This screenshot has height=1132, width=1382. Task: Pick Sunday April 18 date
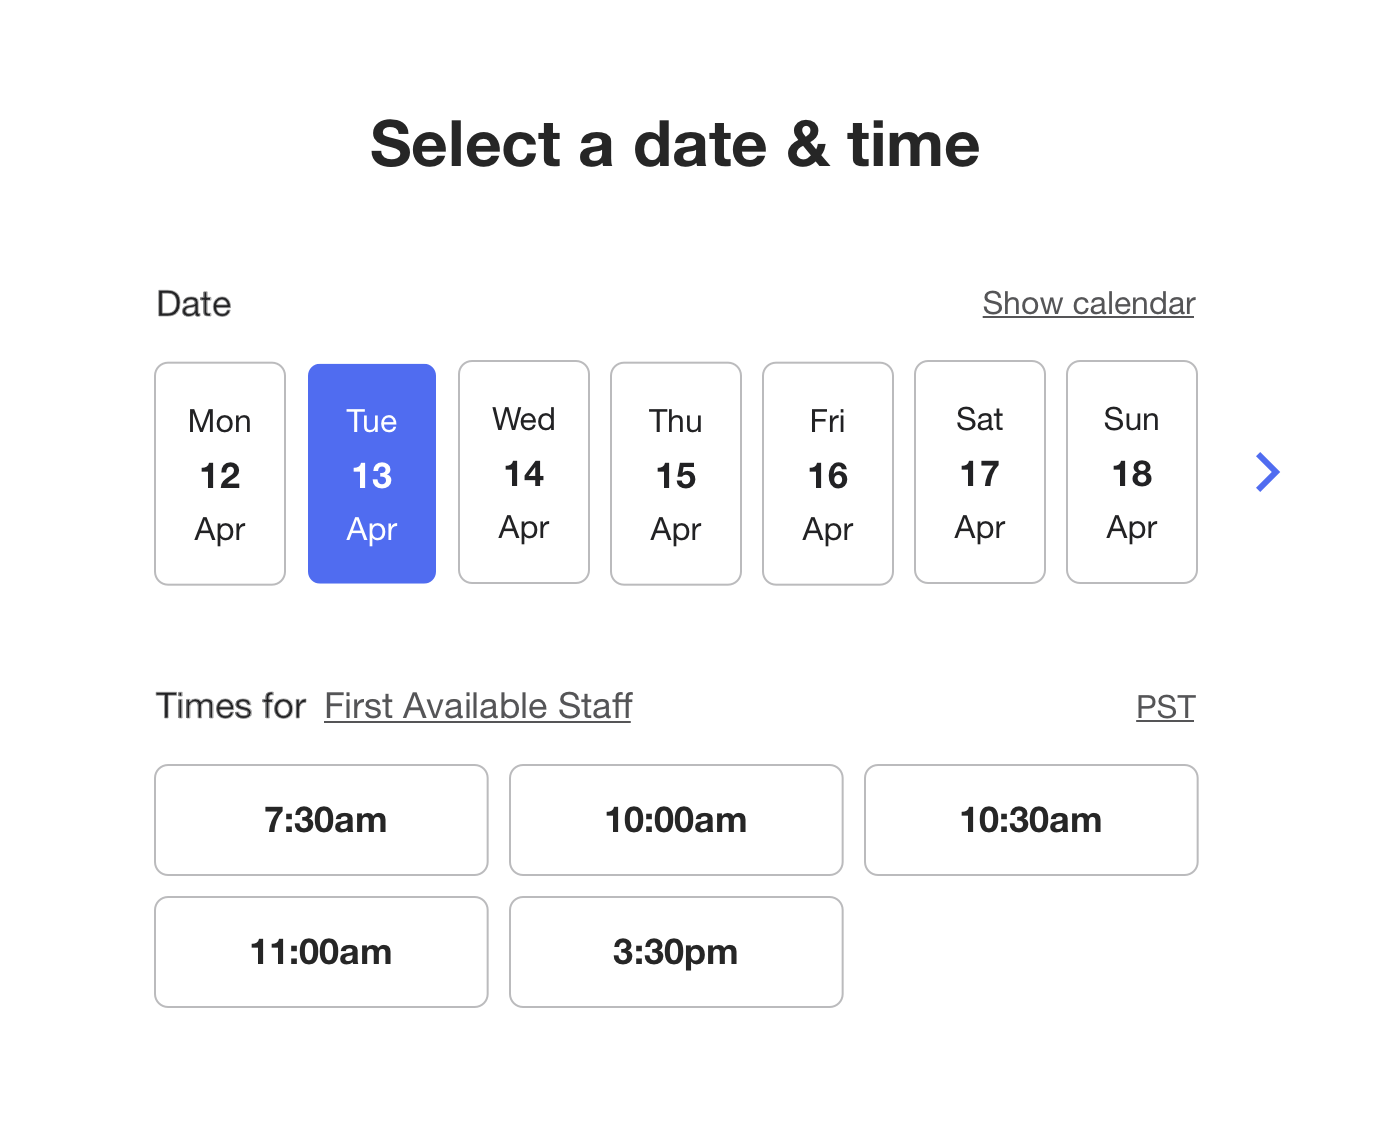tap(1132, 472)
